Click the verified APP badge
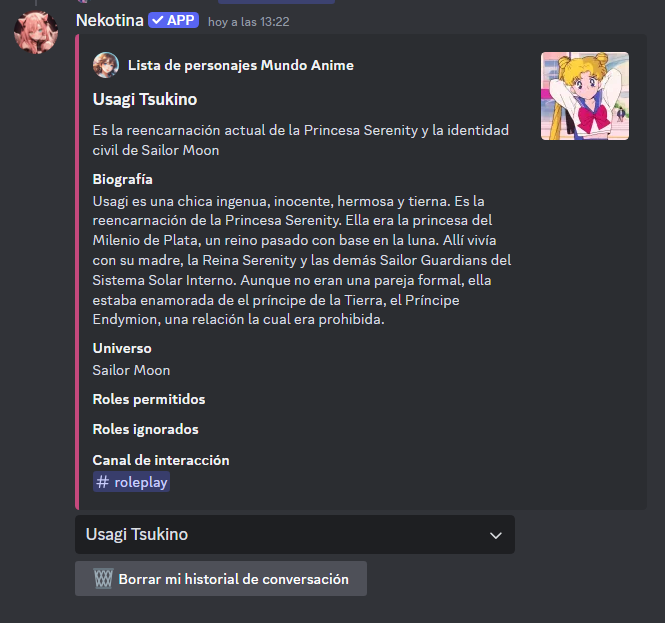The height and width of the screenshot is (623, 665). pyautogui.click(x=173, y=20)
